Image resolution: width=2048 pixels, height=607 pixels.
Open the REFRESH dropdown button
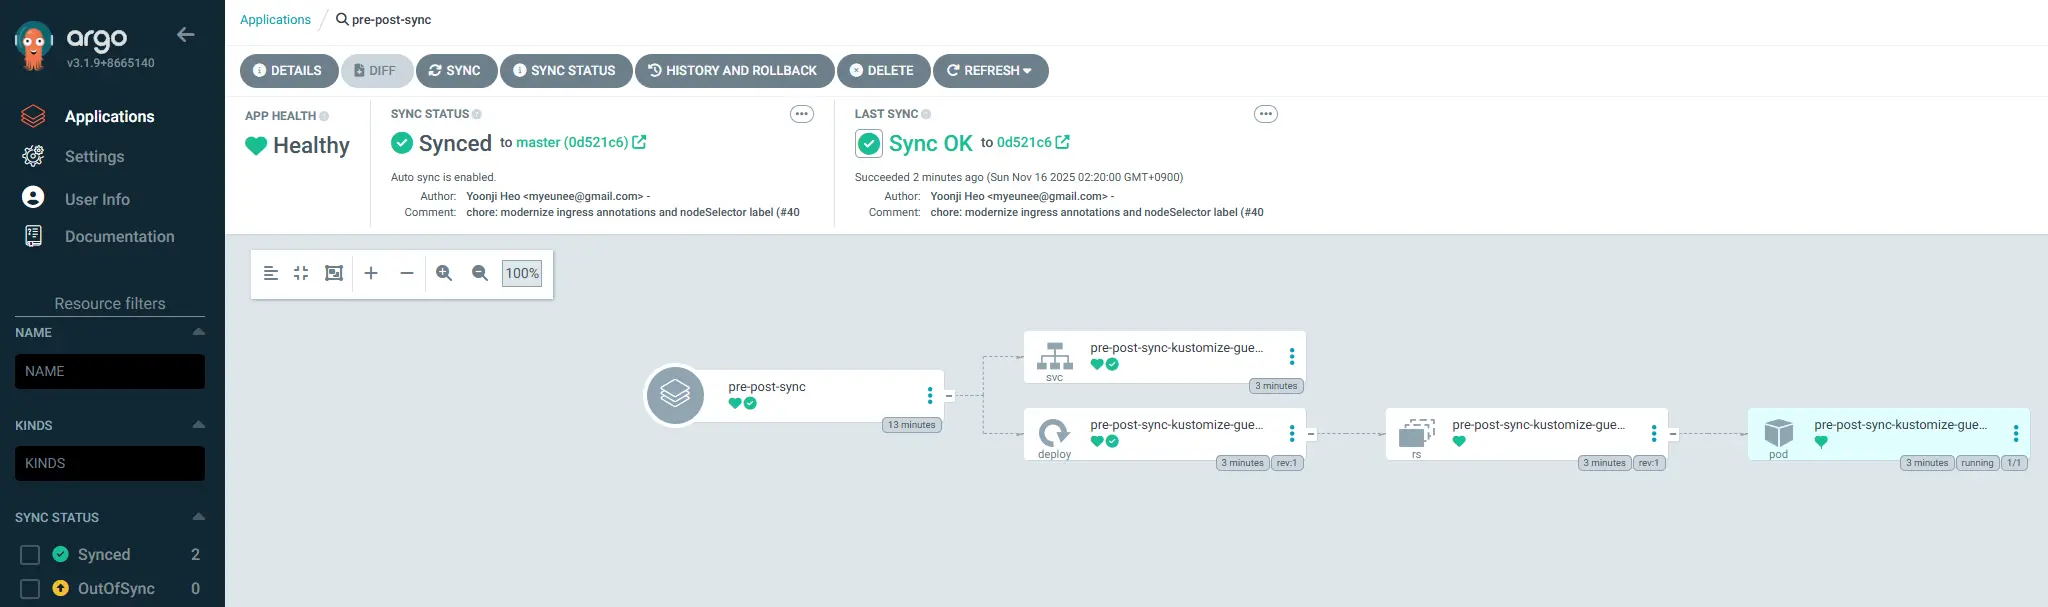990,71
